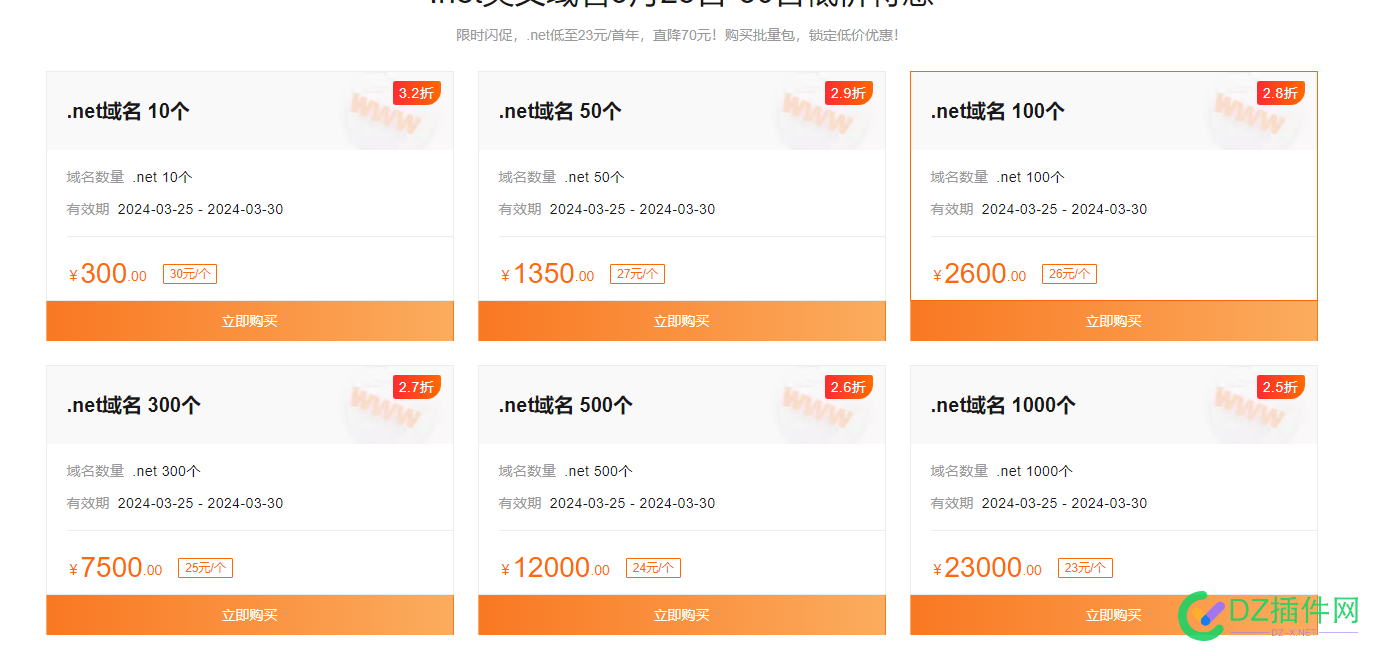The height and width of the screenshot is (656, 1378).
Task: Click the ¥12000.00 price
Action: click(x=556, y=568)
